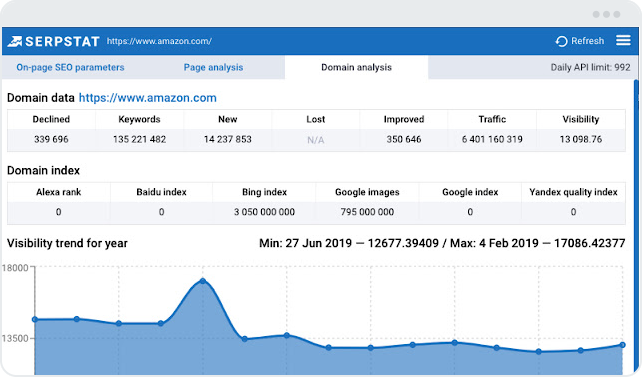Click the peak data point on chart

203,281
